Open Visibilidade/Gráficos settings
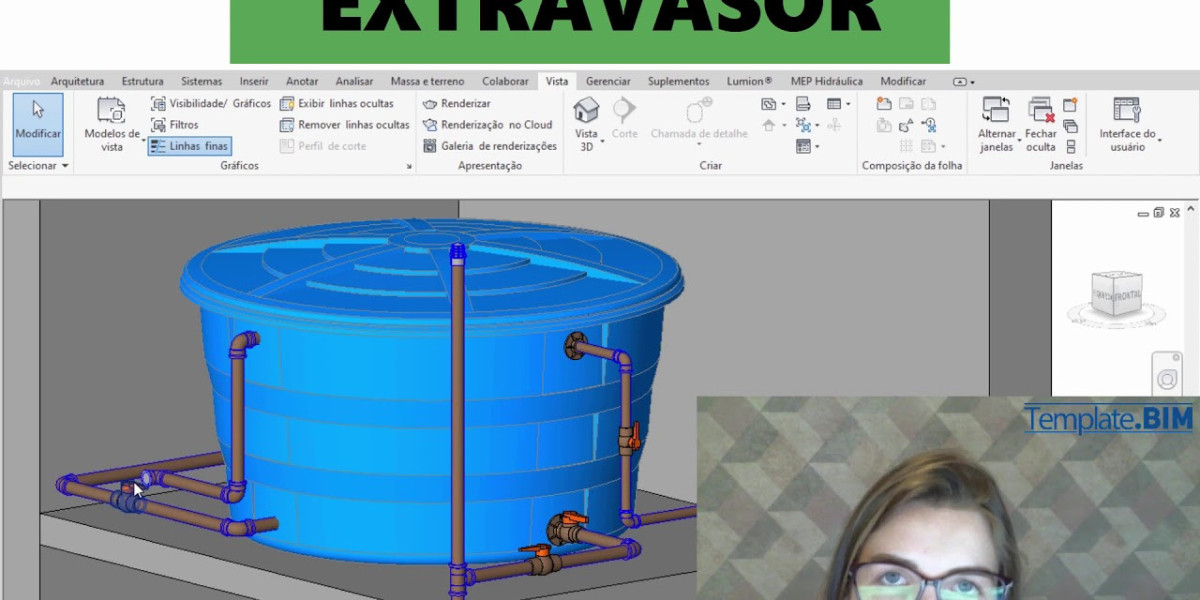The image size is (1200, 600). tap(211, 103)
